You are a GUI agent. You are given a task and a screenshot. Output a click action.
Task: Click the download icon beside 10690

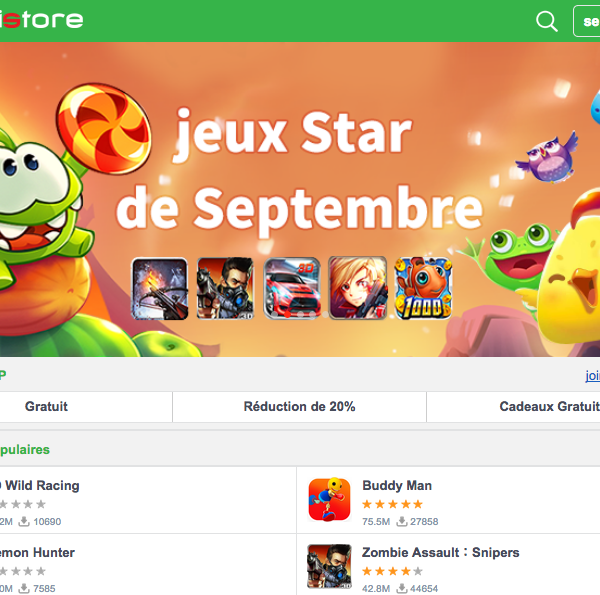(24, 521)
